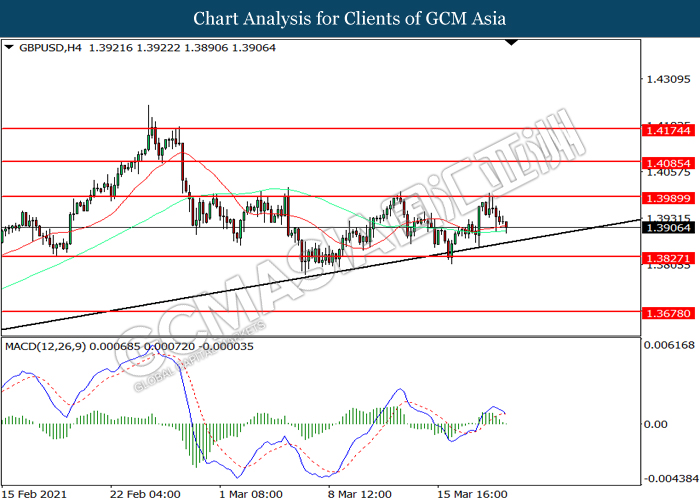
Task: Click the -0.004384 MACD scale value
Action: [x=671, y=479]
